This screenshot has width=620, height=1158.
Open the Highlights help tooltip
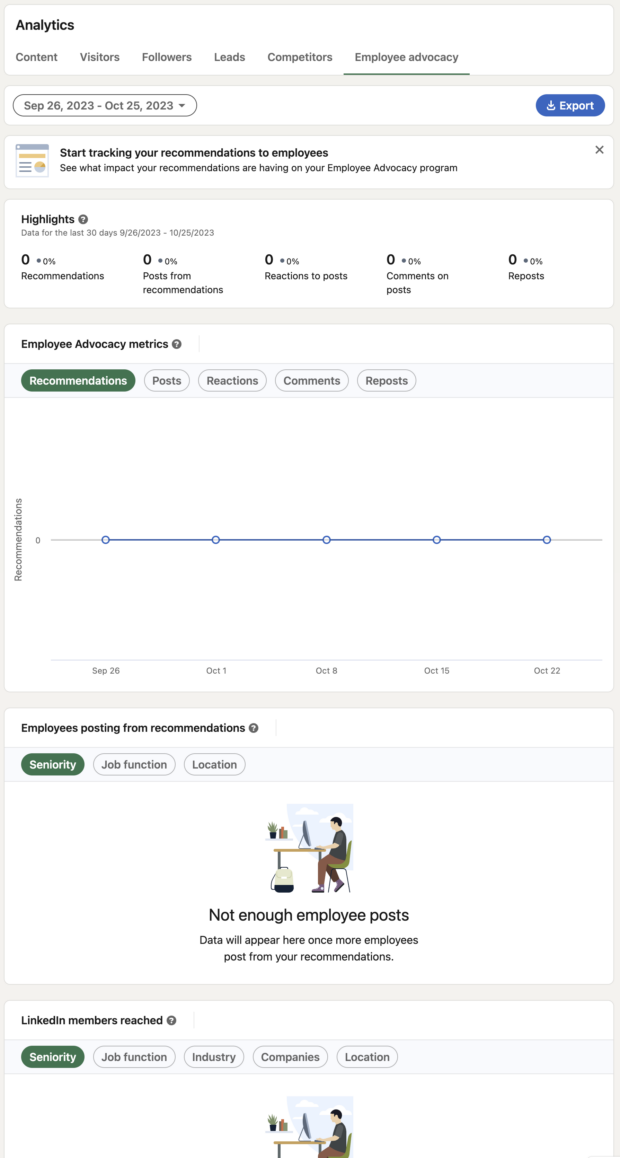click(x=83, y=219)
